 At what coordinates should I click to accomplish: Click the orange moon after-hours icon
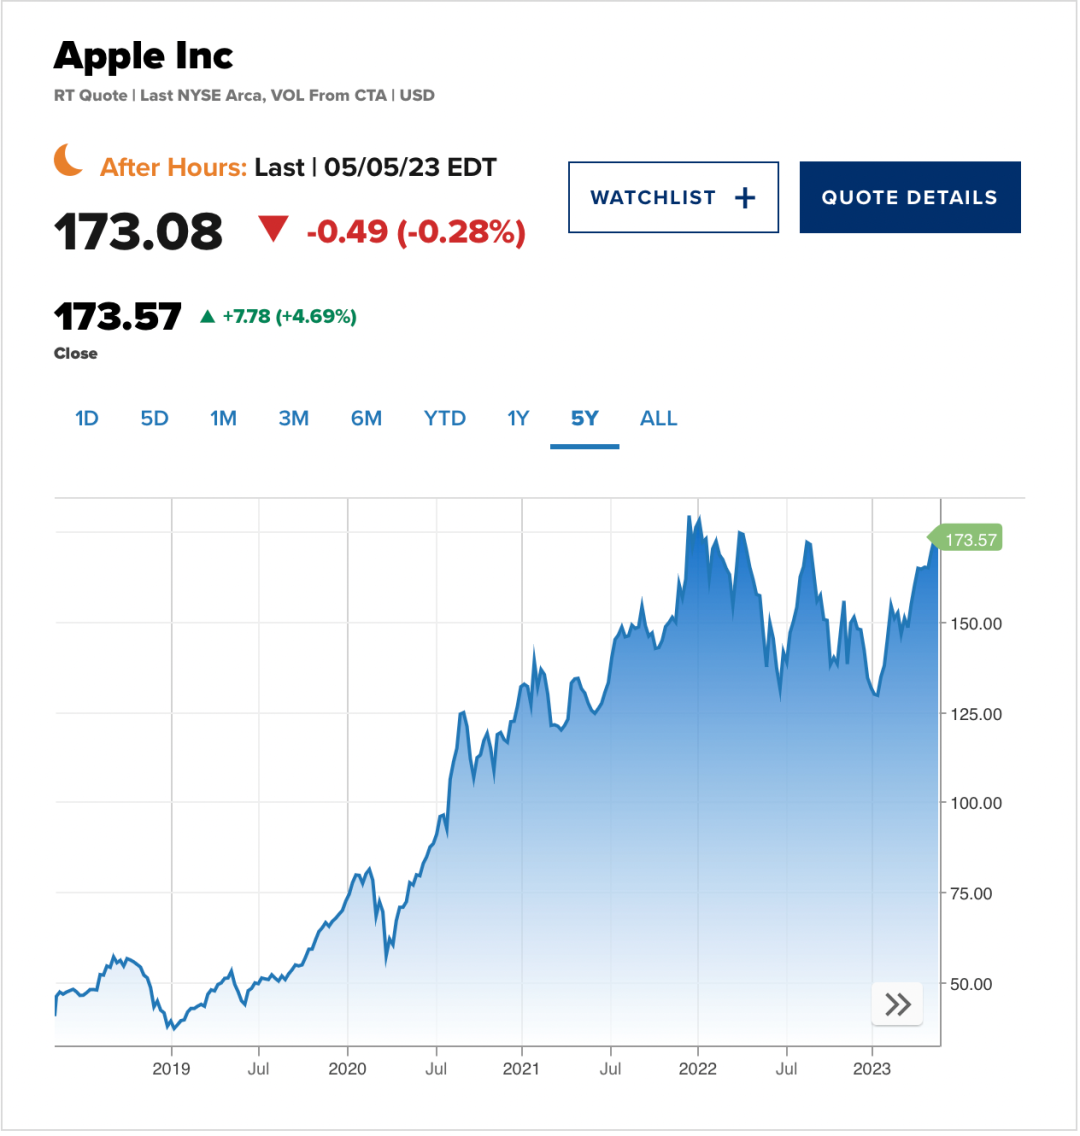click(x=69, y=160)
